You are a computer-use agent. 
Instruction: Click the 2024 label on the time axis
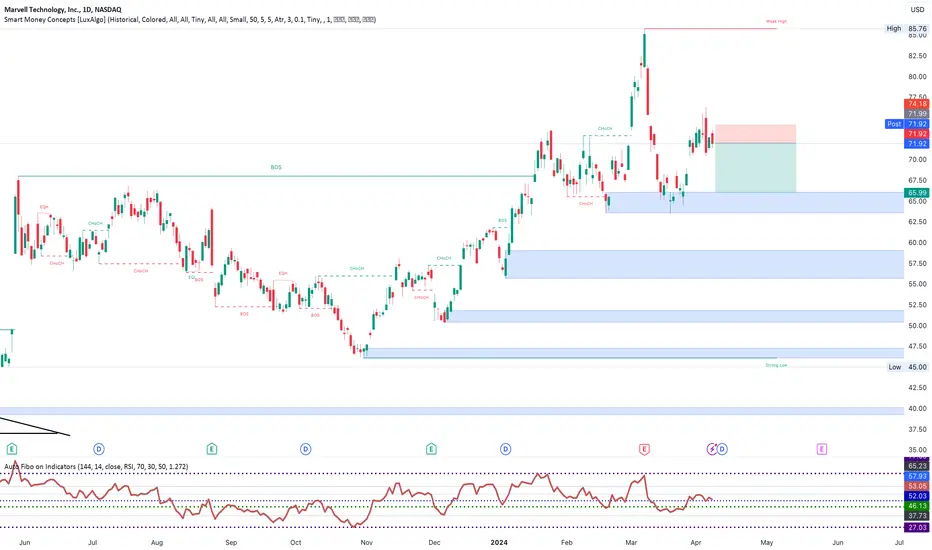point(499,542)
